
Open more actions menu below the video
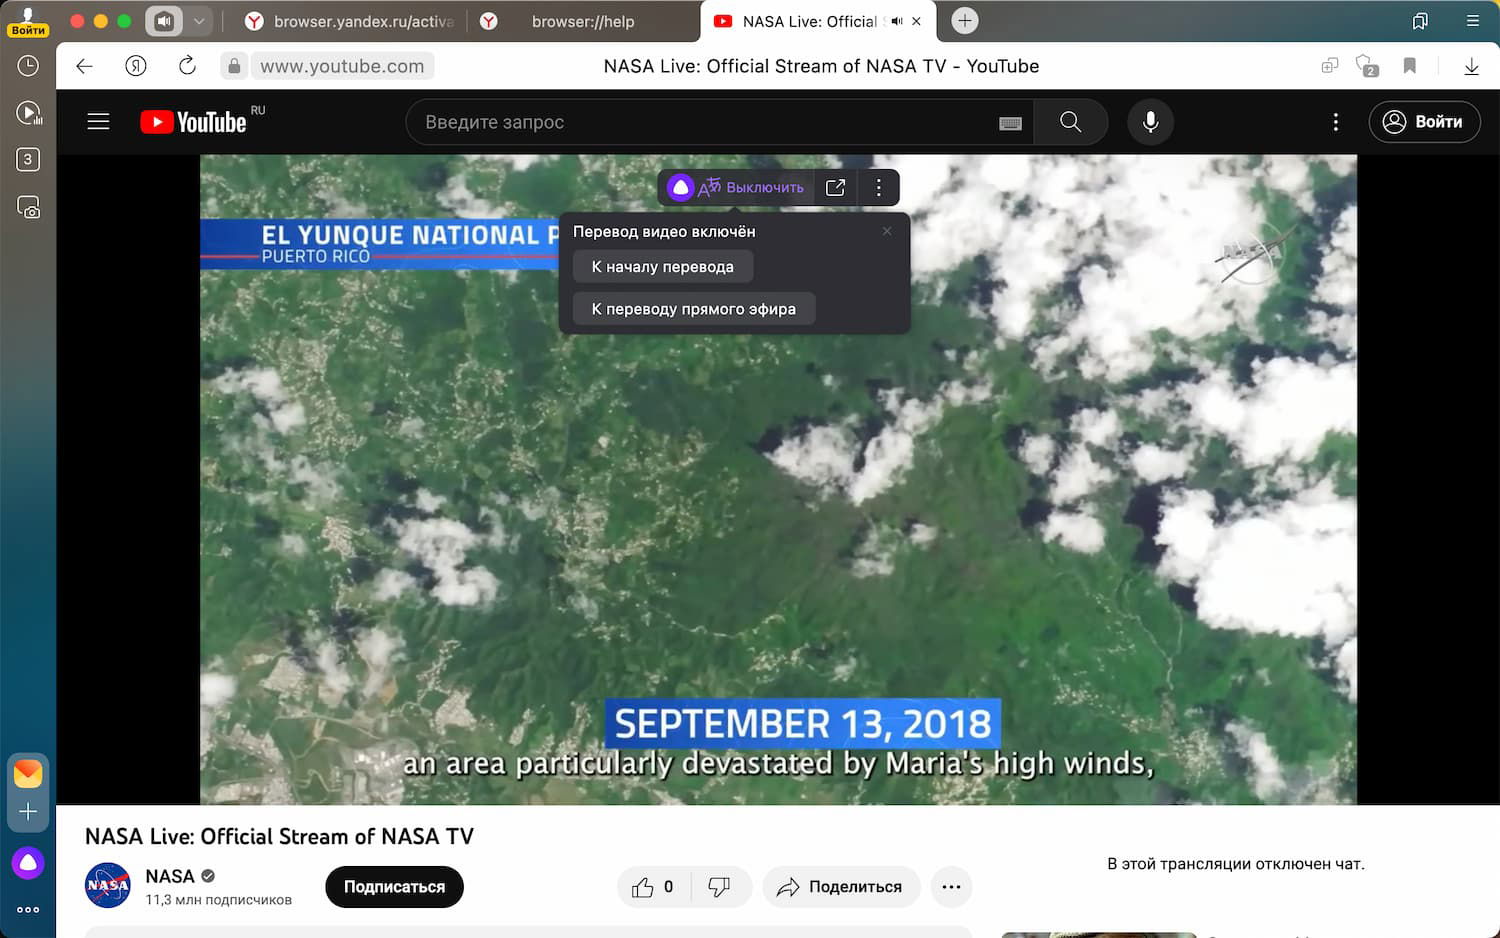coord(951,887)
